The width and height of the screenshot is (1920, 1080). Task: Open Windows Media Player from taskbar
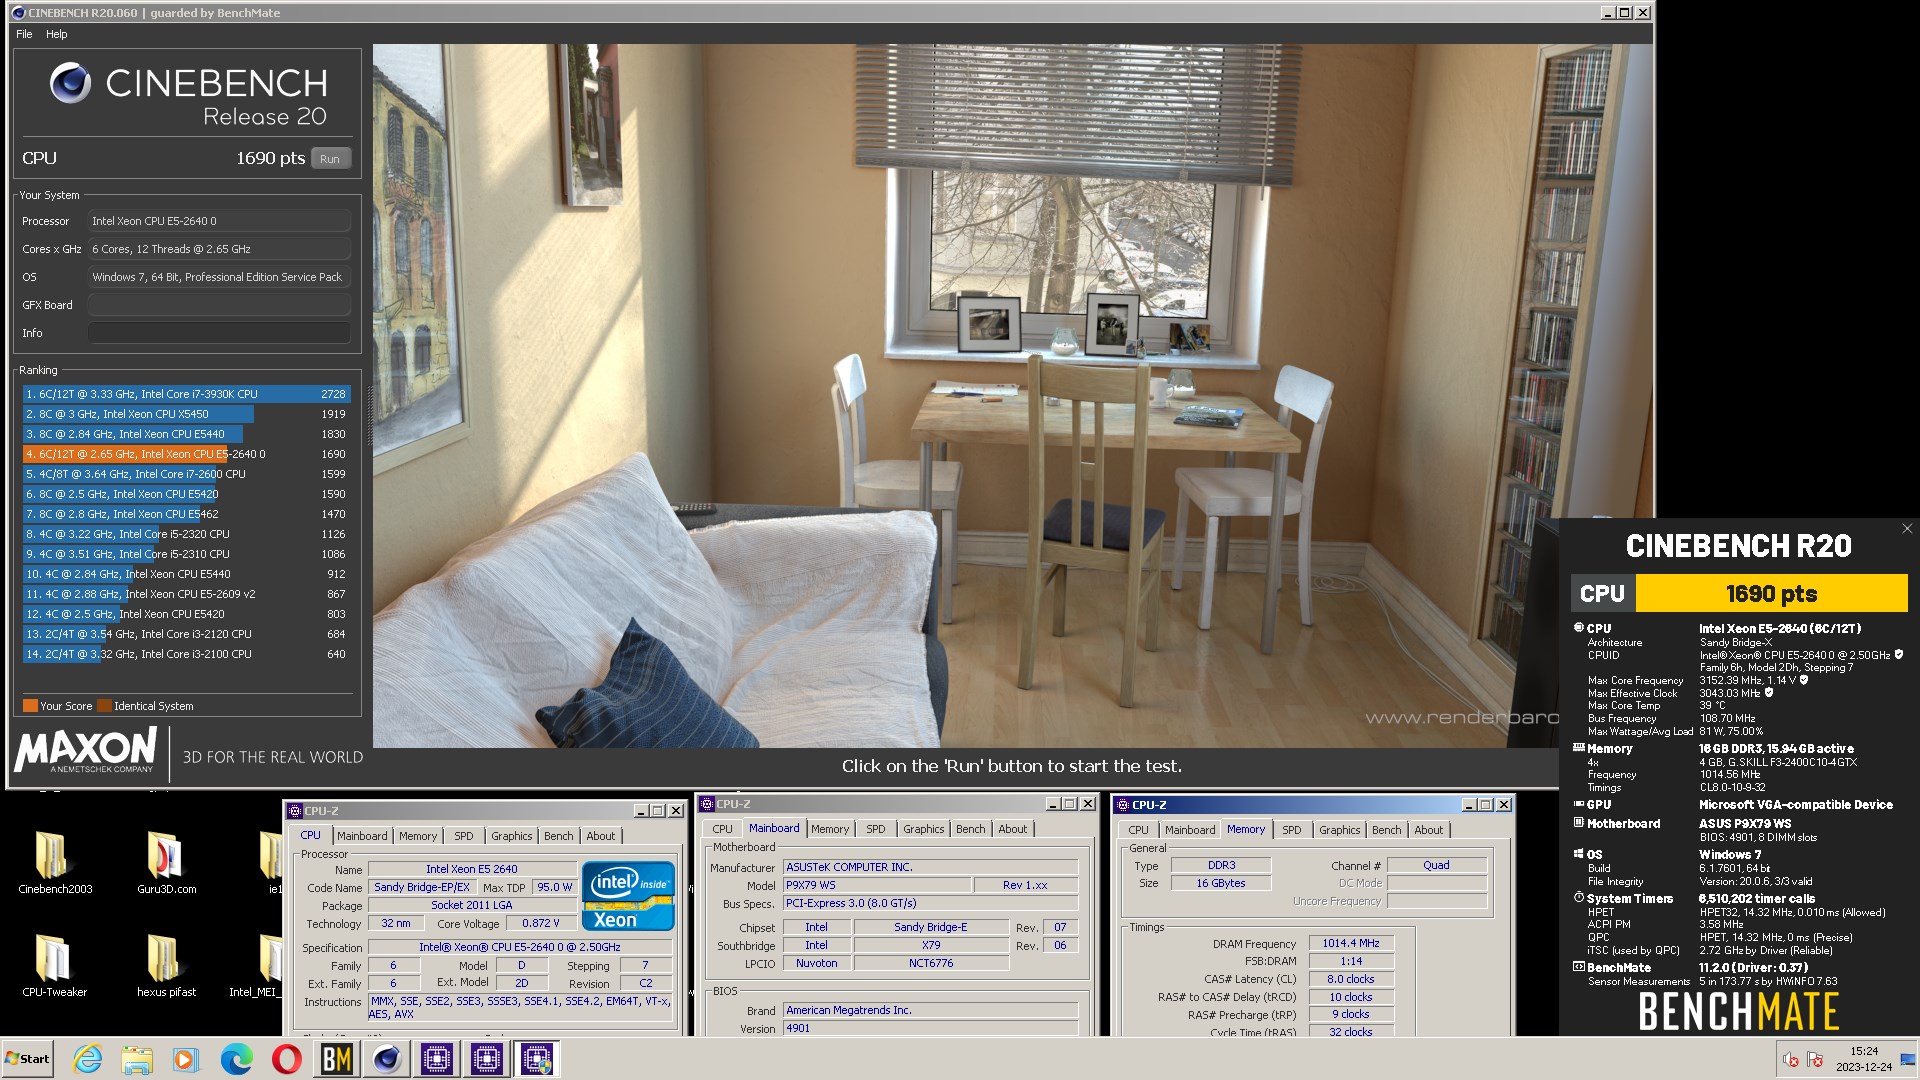click(x=186, y=1059)
